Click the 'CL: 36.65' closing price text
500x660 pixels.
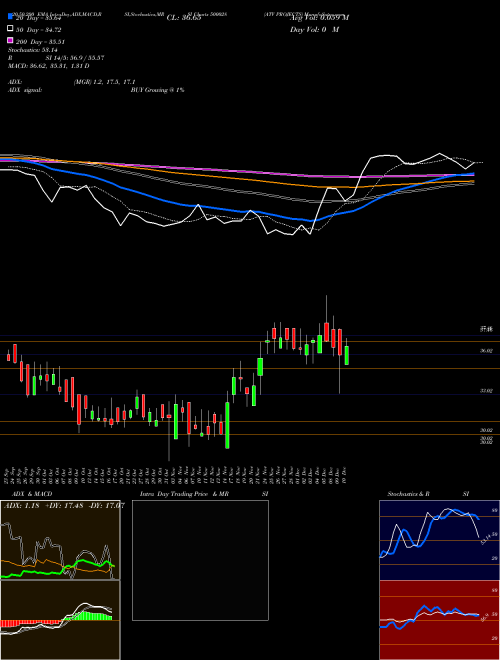[x=184, y=18]
